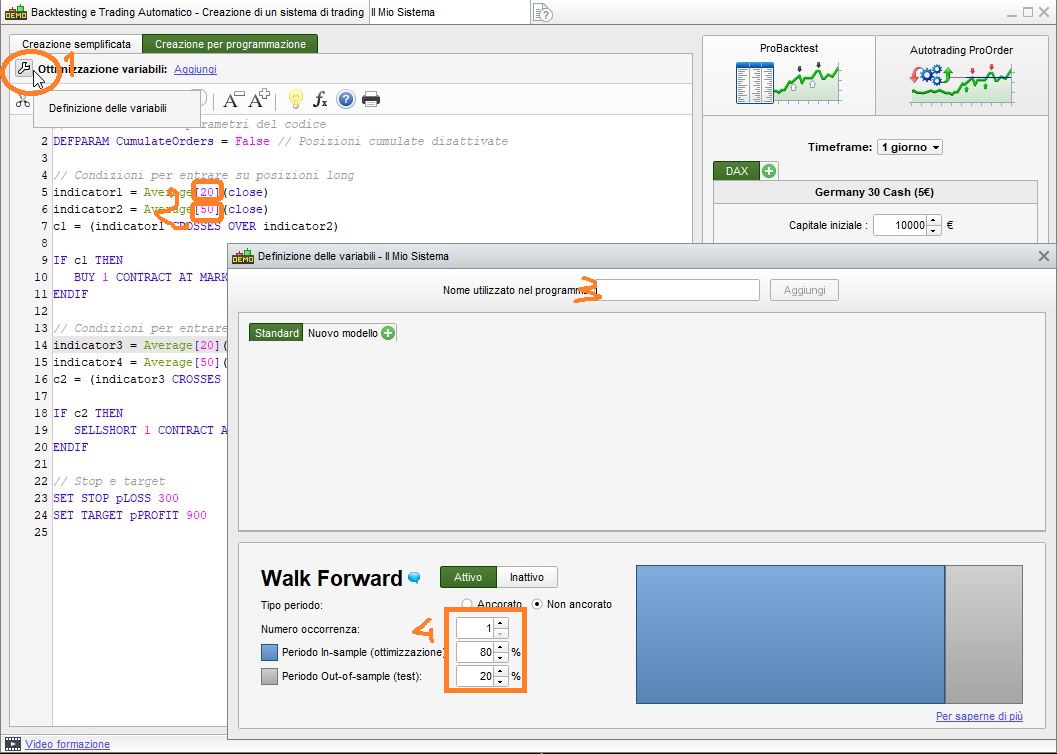The height and width of the screenshot is (754, 1057).
Task: Increase Out-of-sample period percentage
Action: coord(500,671)
